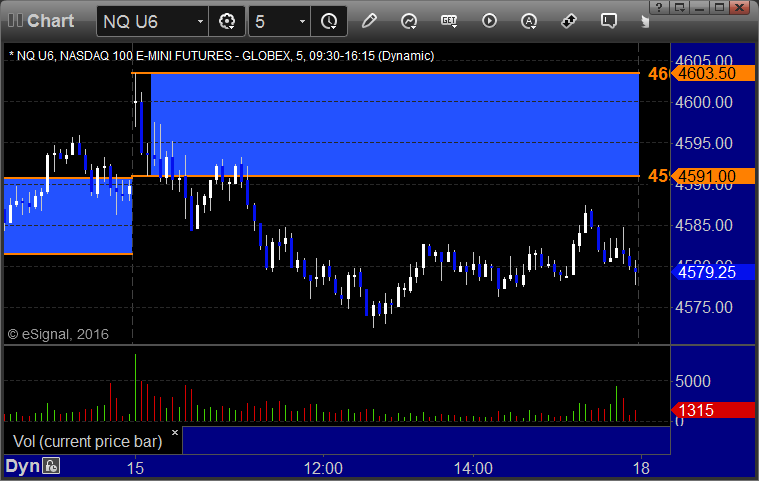Open the interval dropdown showing 5

(x=280, y=22)
